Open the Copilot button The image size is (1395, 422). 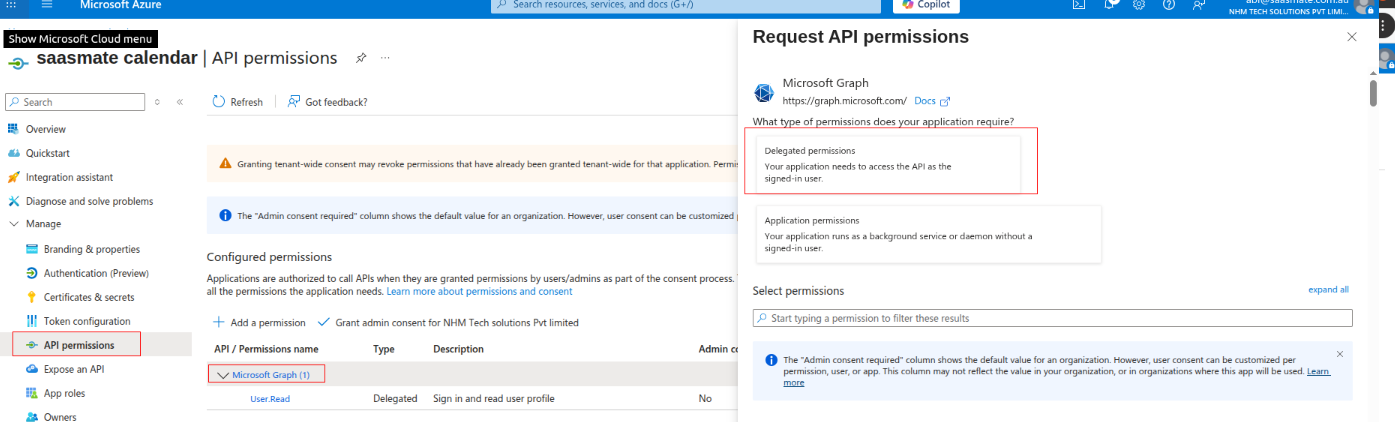926,5
